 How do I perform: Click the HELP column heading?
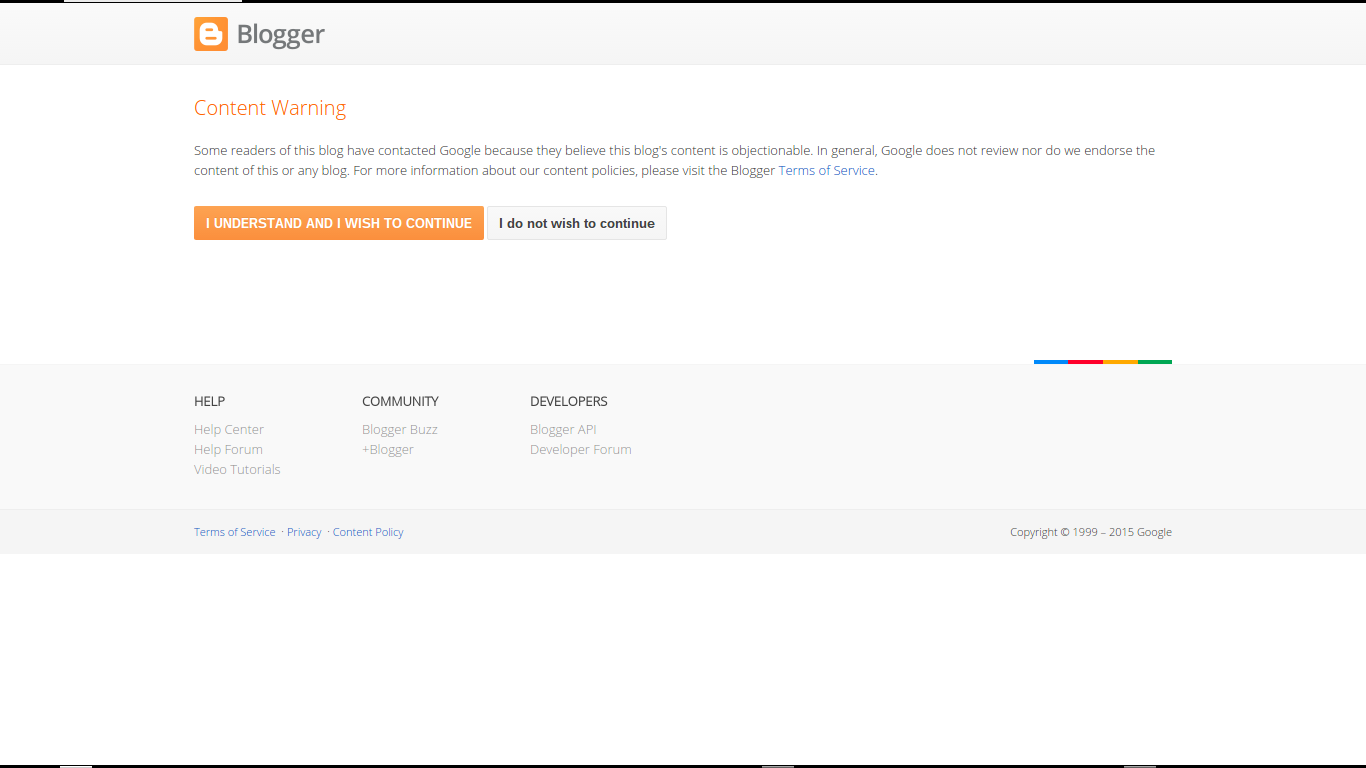(209, 401)
